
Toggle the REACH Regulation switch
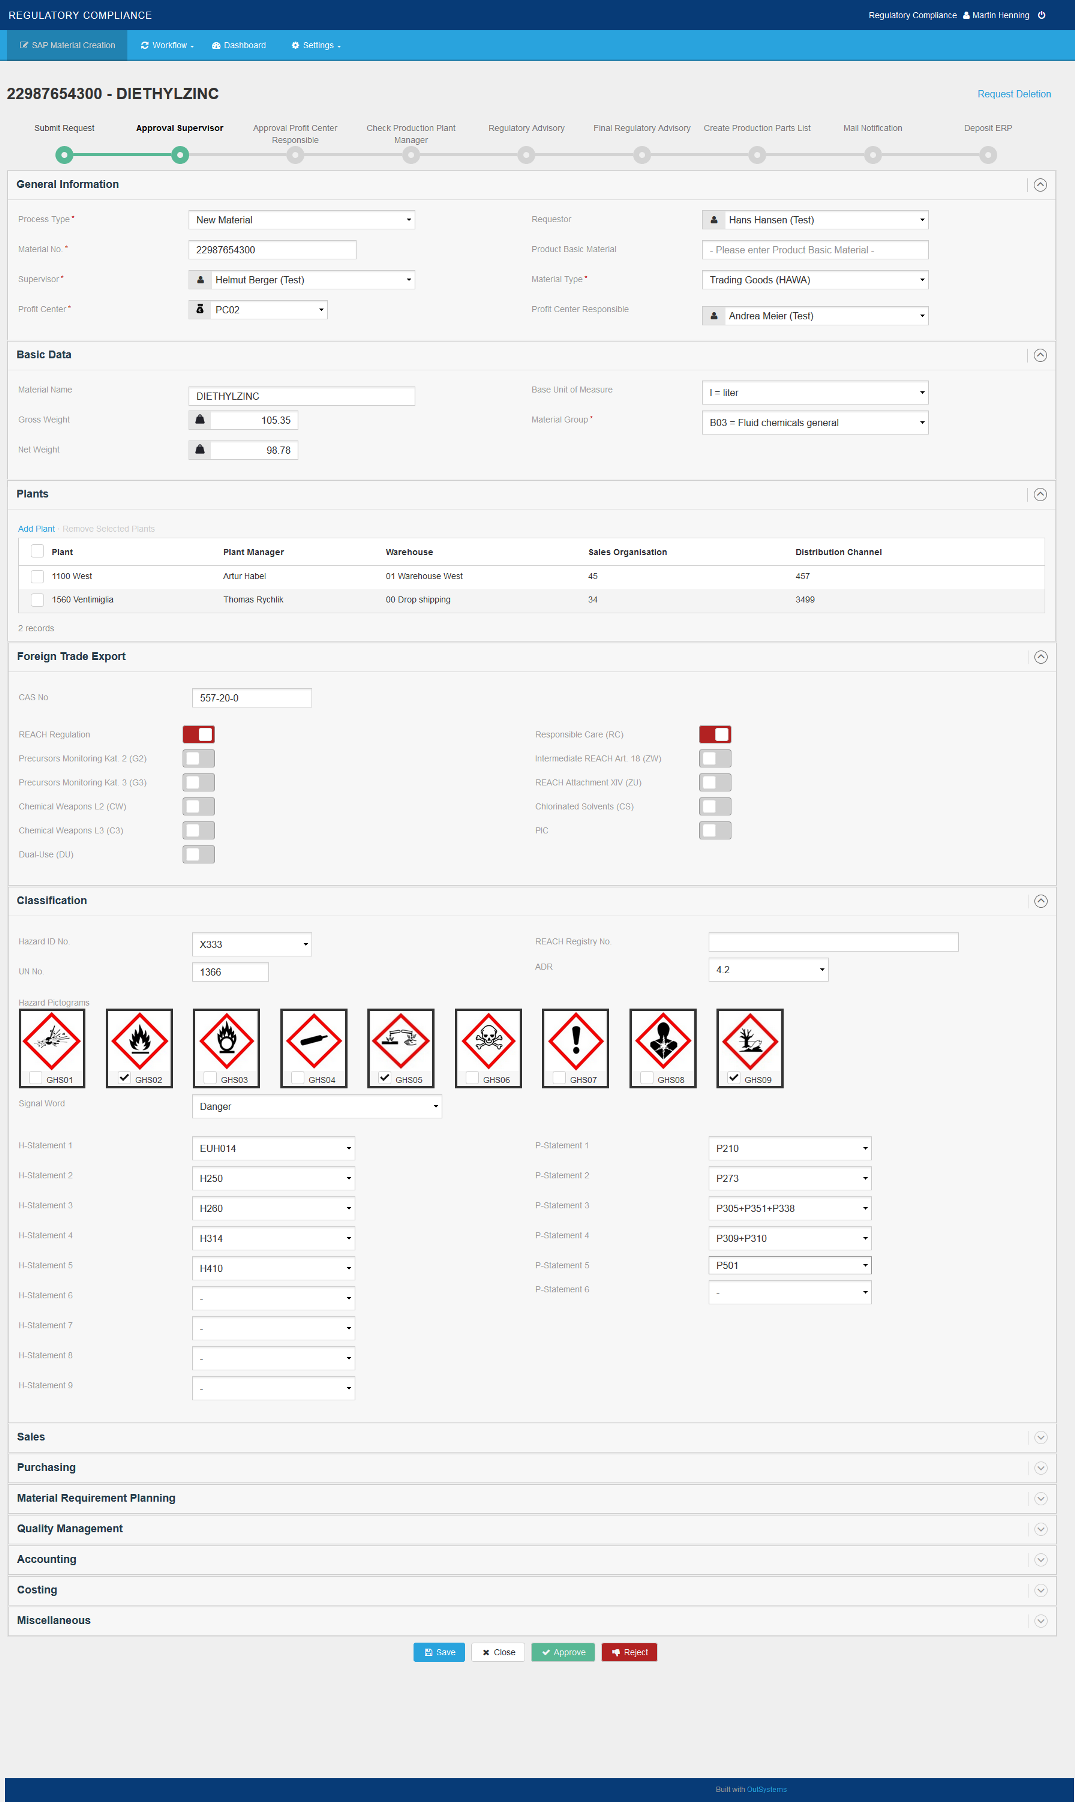(x=199, y=734)
